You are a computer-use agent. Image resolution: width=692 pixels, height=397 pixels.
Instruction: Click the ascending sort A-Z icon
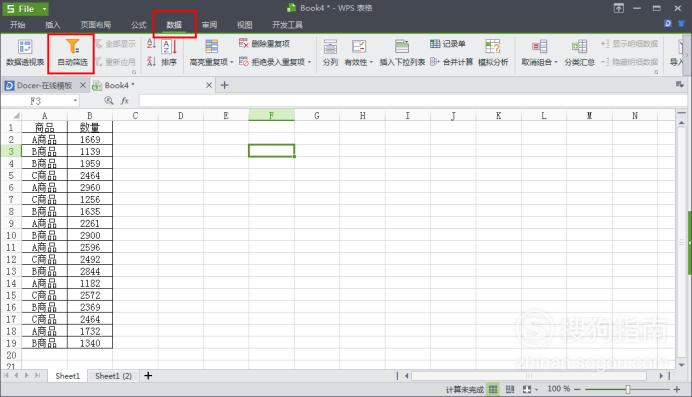pos(151,43)
